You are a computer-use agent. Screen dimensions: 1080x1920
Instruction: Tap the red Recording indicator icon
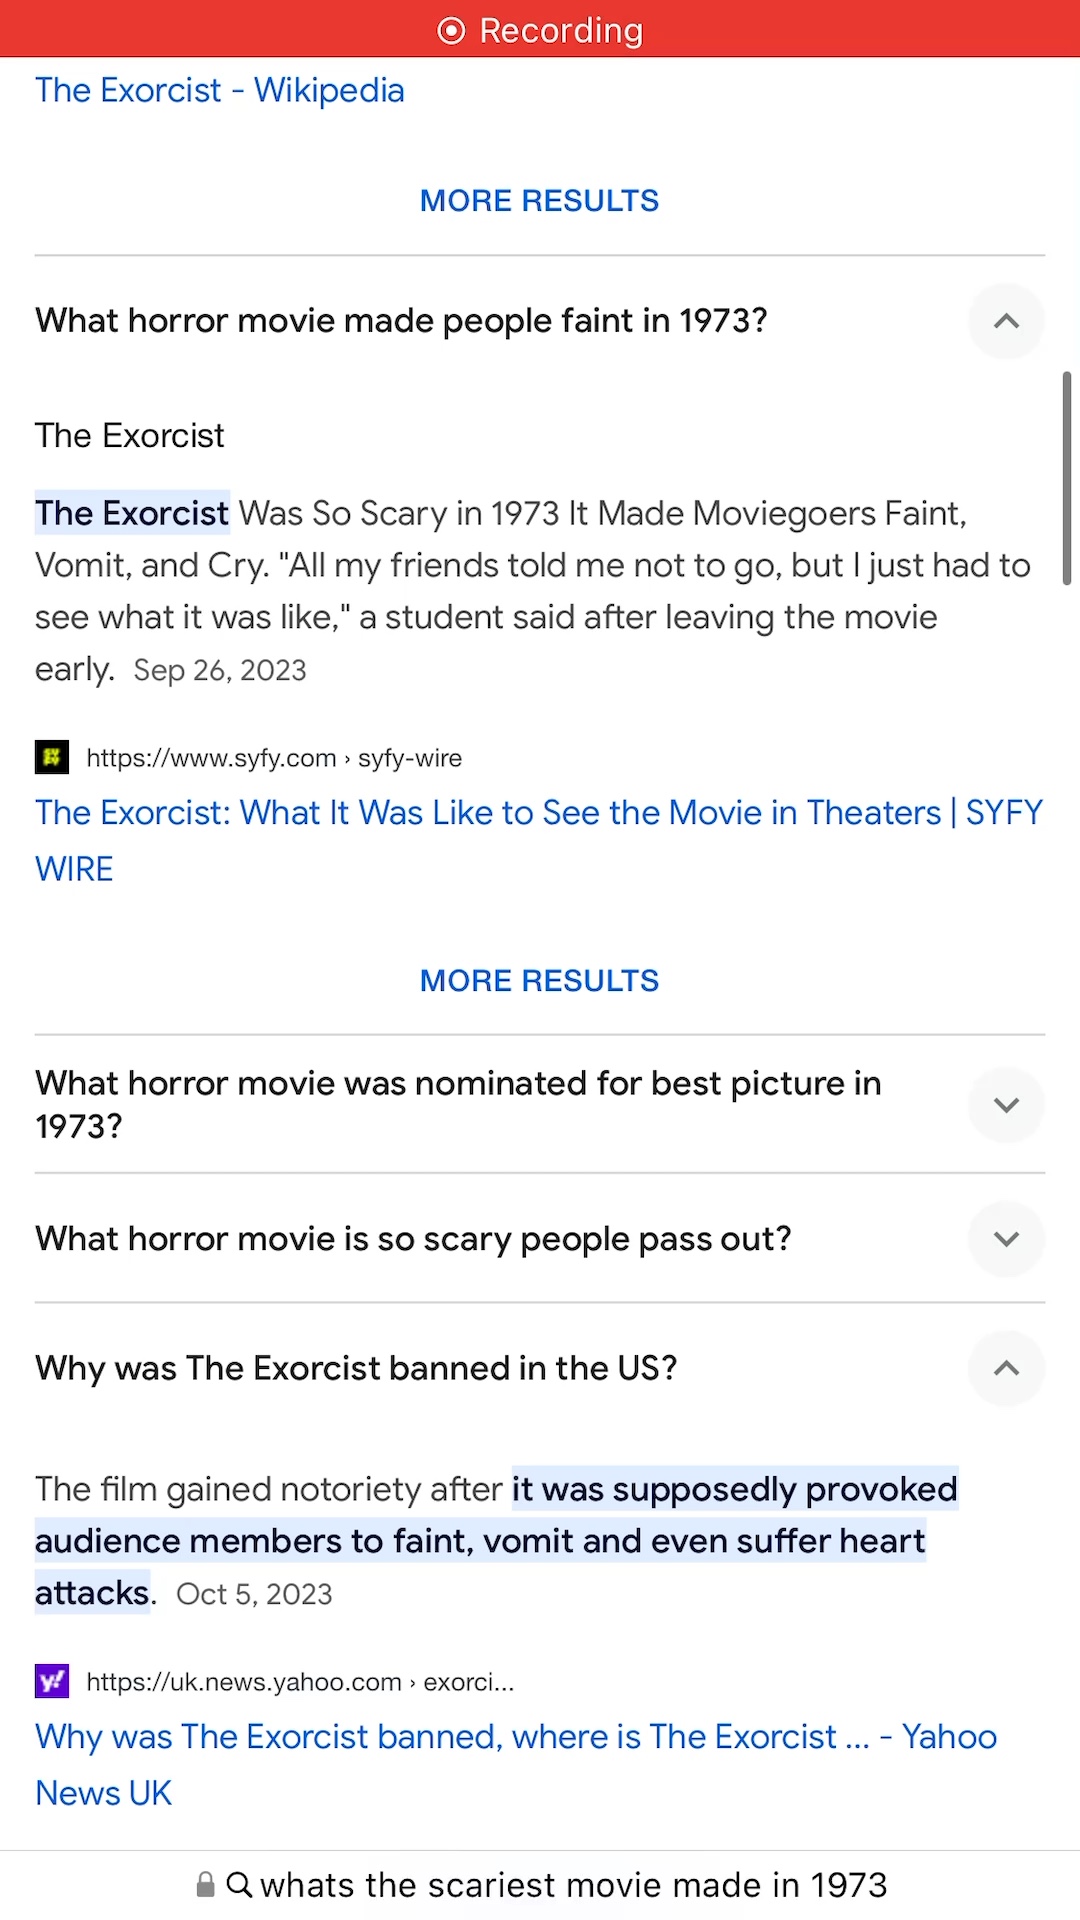point(452,31)
